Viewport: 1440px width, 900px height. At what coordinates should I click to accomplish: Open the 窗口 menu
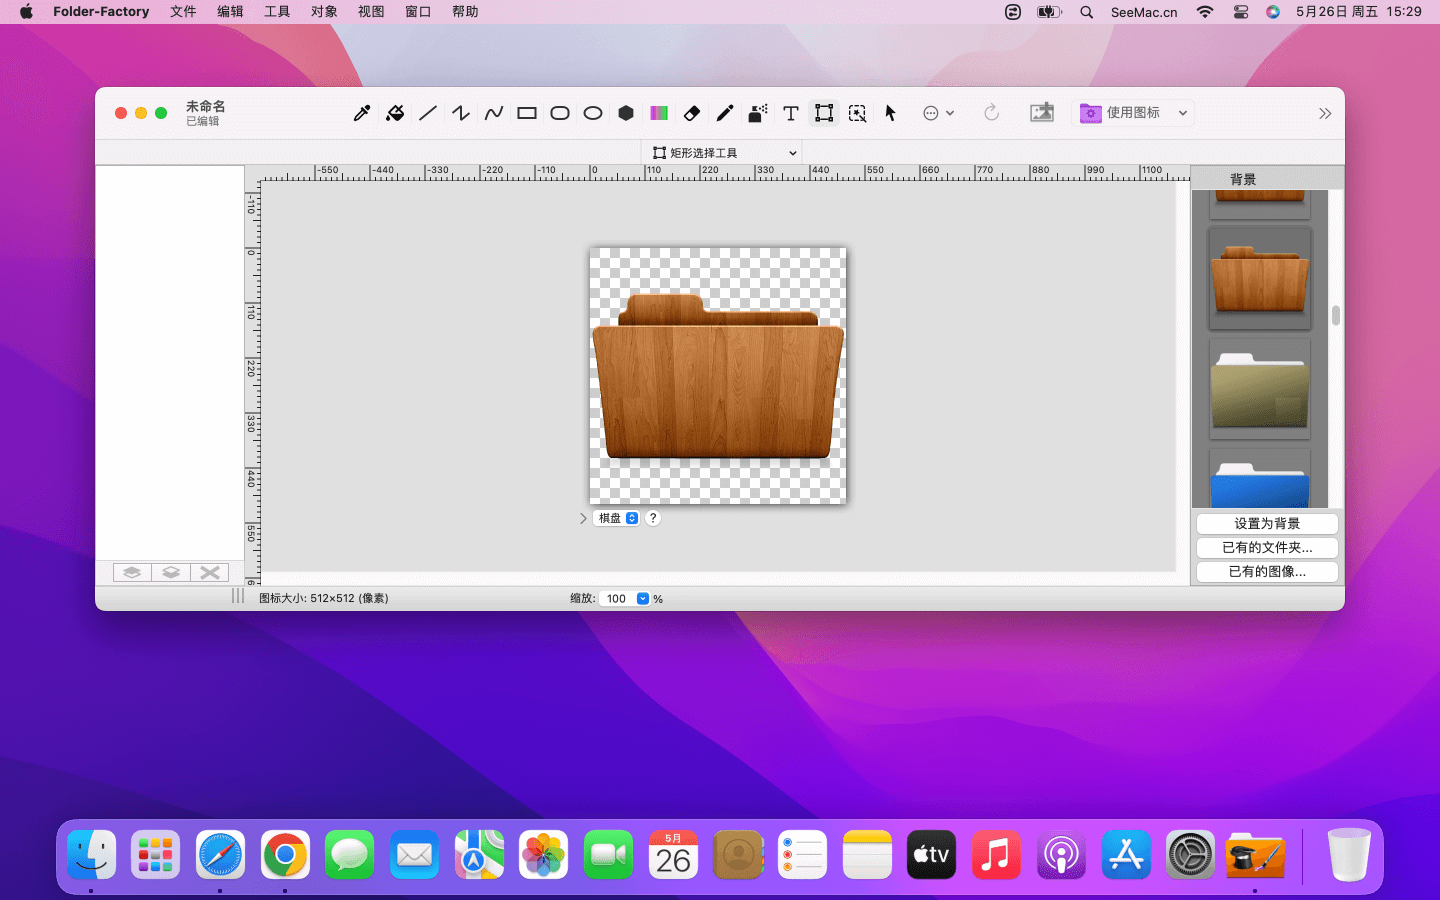pyautogui.click(x=418, y=12)
